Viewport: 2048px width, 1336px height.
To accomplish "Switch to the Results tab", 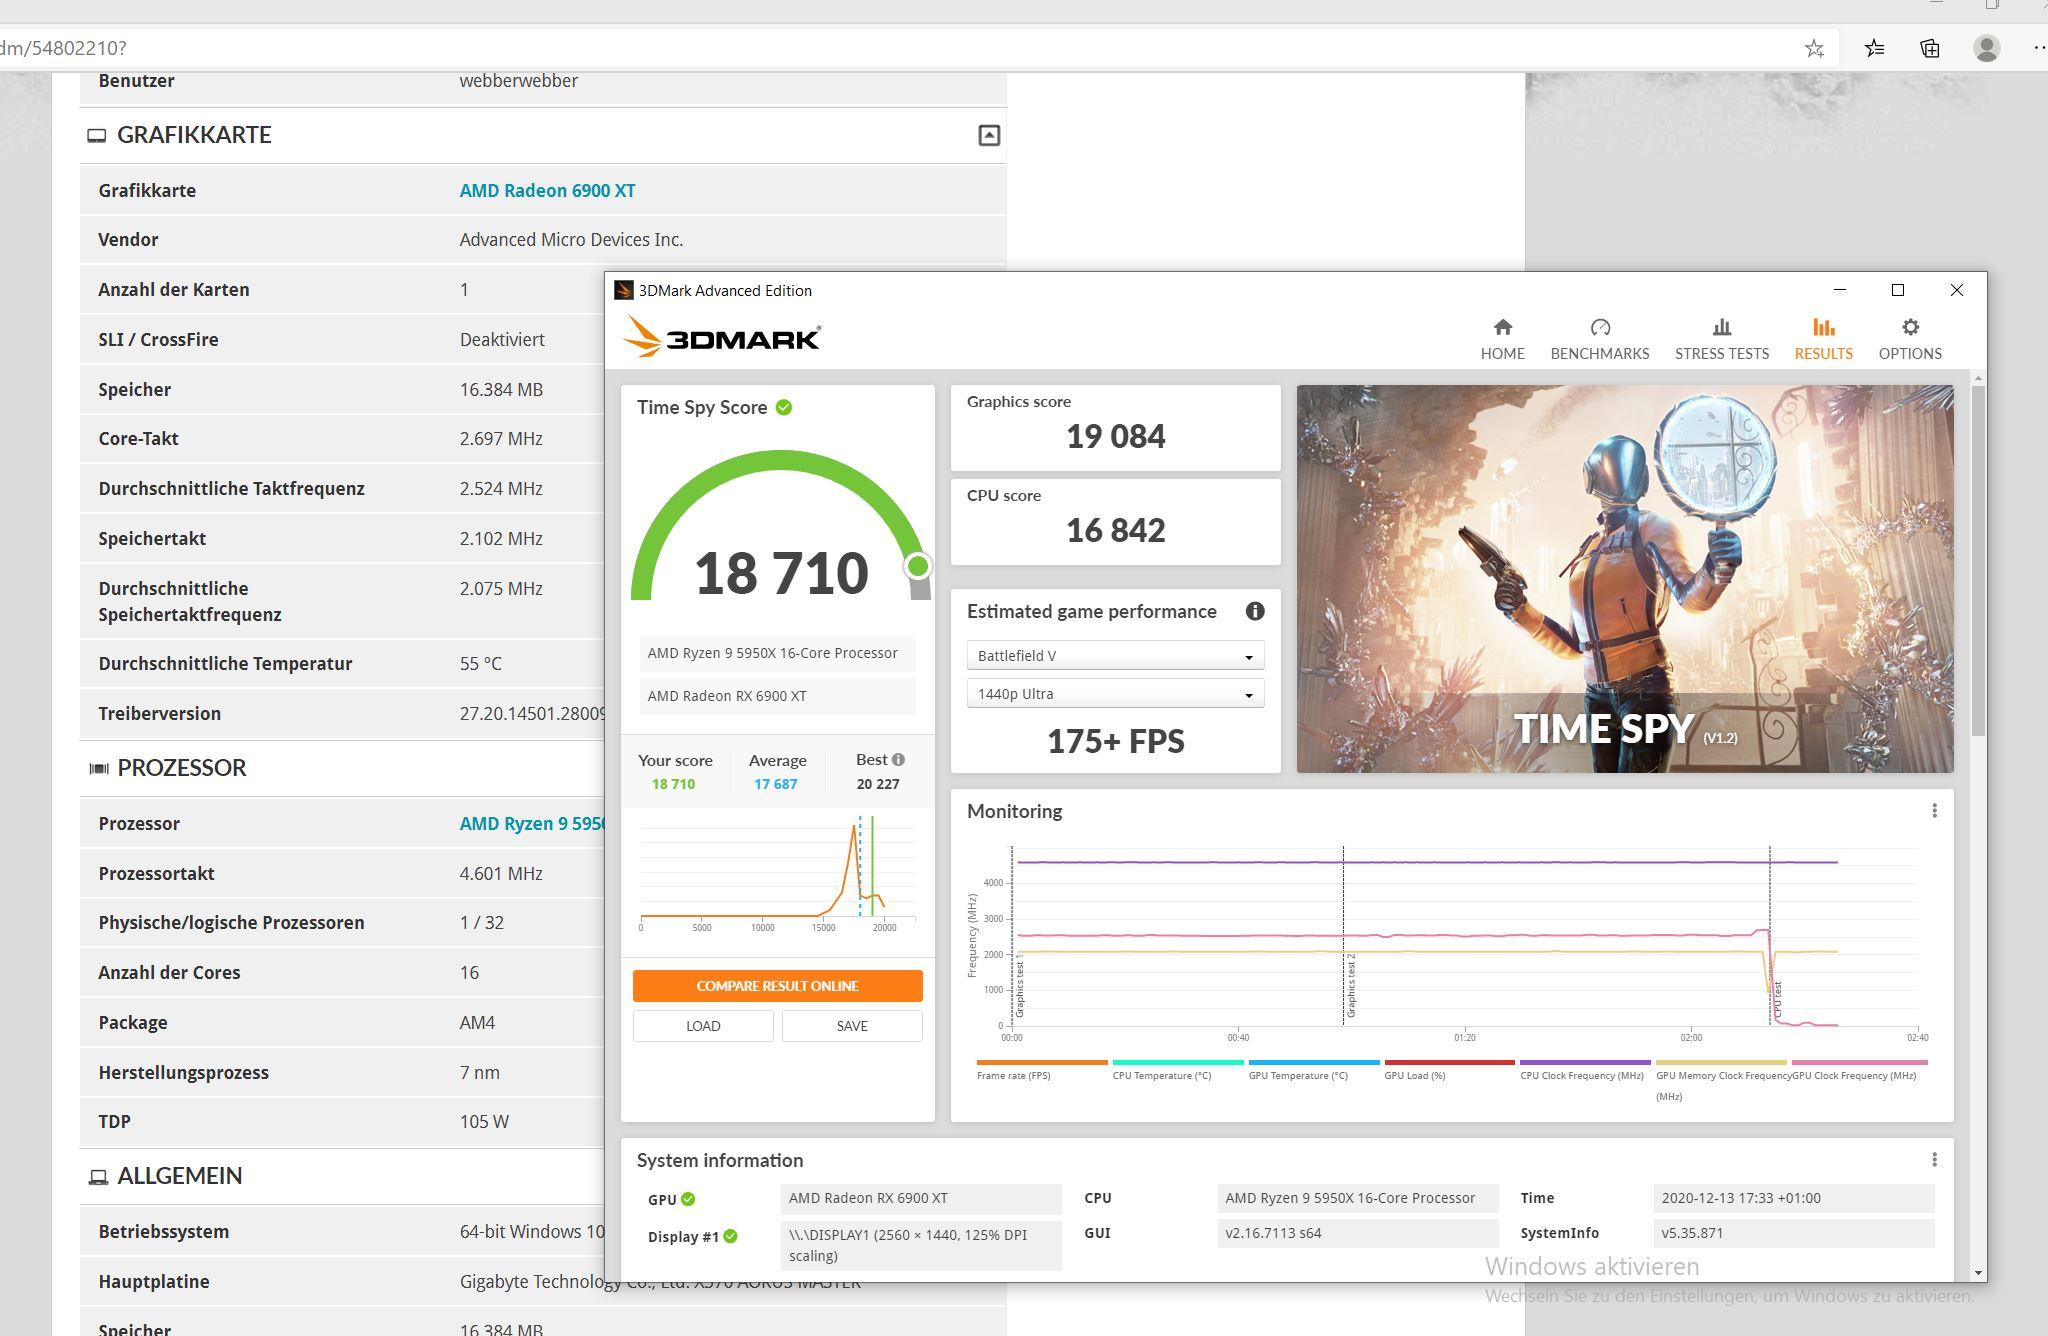I will 1822,339.
